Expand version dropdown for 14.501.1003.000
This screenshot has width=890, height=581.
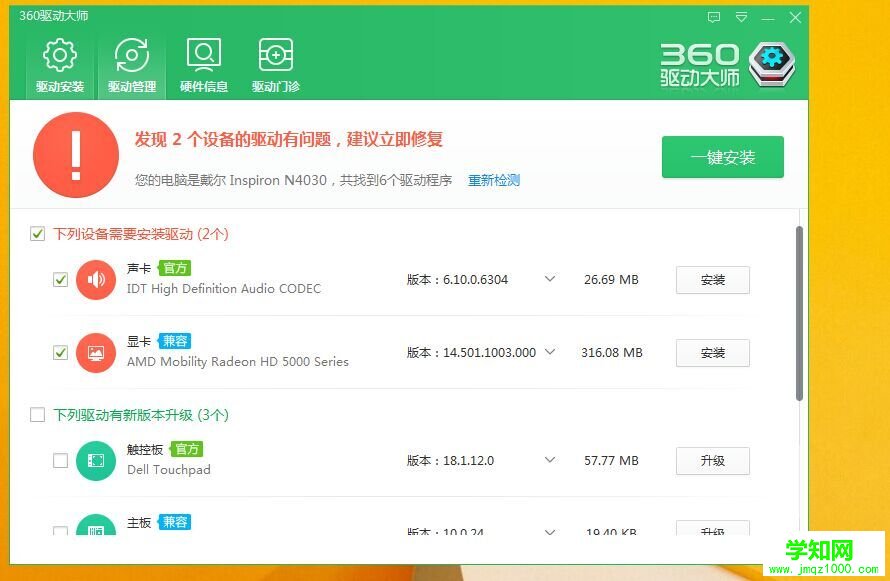coord(549,352)
